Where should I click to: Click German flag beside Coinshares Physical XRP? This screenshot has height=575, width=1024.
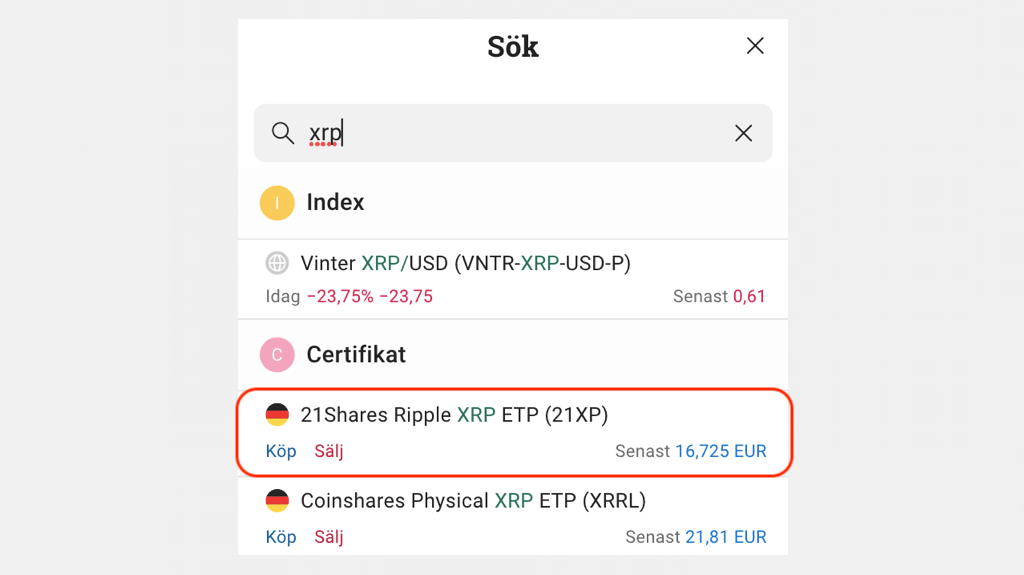click(x=277, y=501)
